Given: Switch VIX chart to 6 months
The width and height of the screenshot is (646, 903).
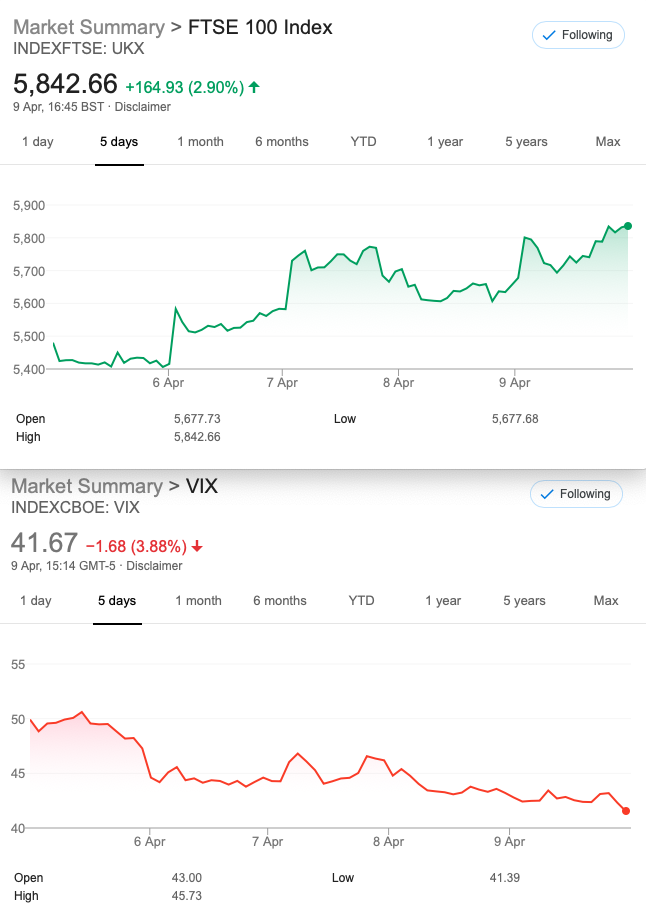Looking at the screenshot, I should click(x=280, y=601).
